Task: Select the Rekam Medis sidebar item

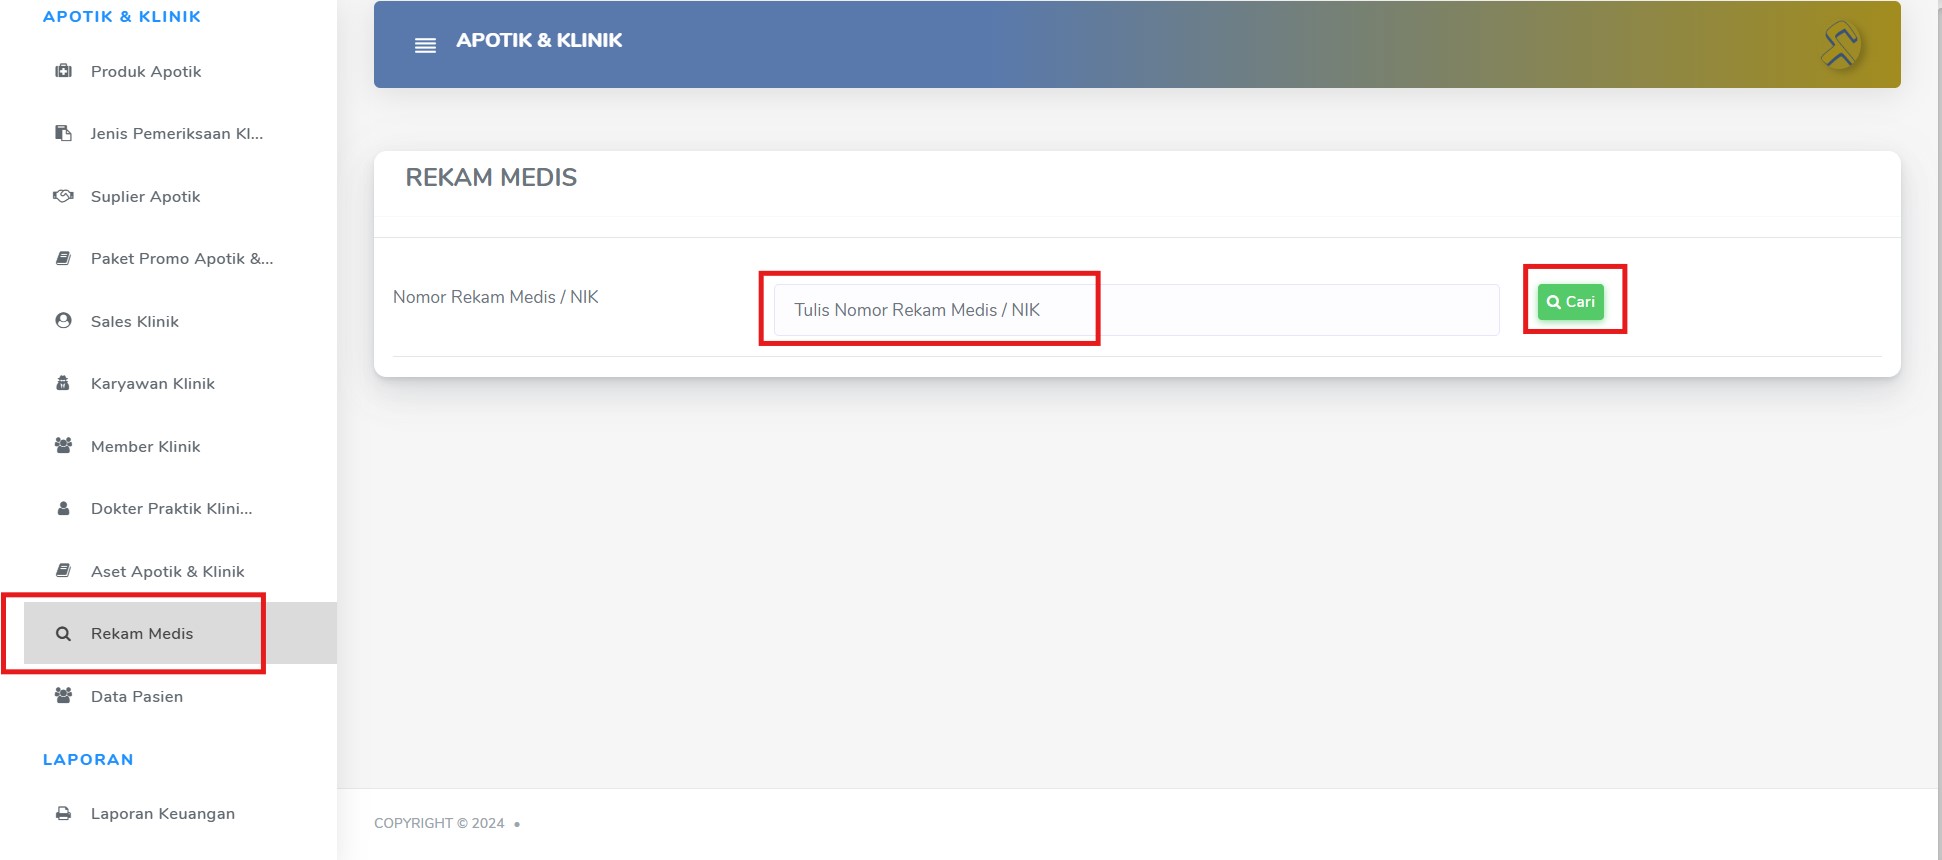Action: (x=180, y=633)
